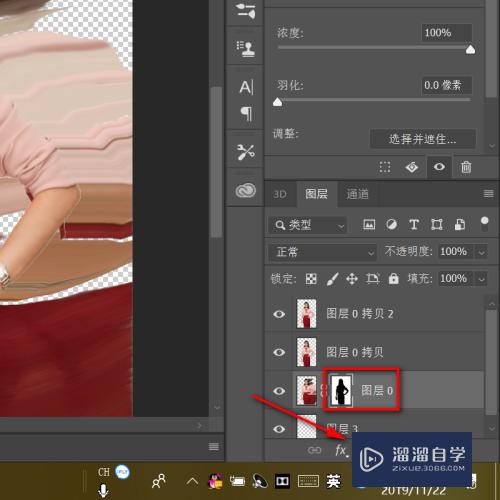This screenshot has height=500, width=500.
Task: Hide the 图层 0 拷贝 2 layer
Action: point(279,314)
